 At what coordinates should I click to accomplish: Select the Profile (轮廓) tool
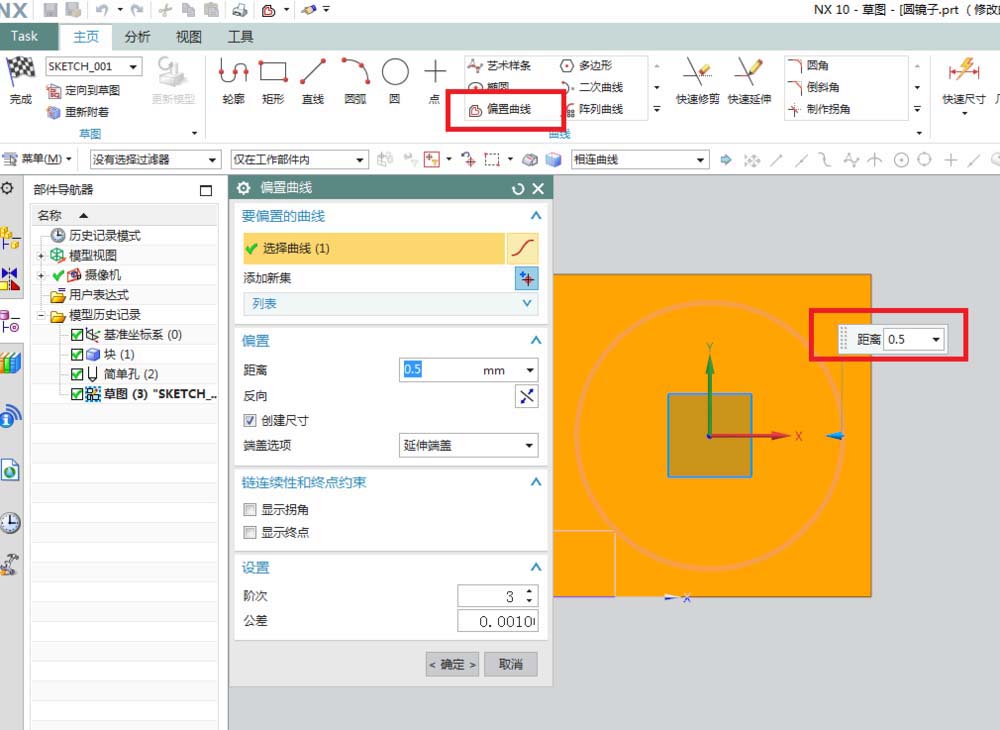(x=233, y=80)
